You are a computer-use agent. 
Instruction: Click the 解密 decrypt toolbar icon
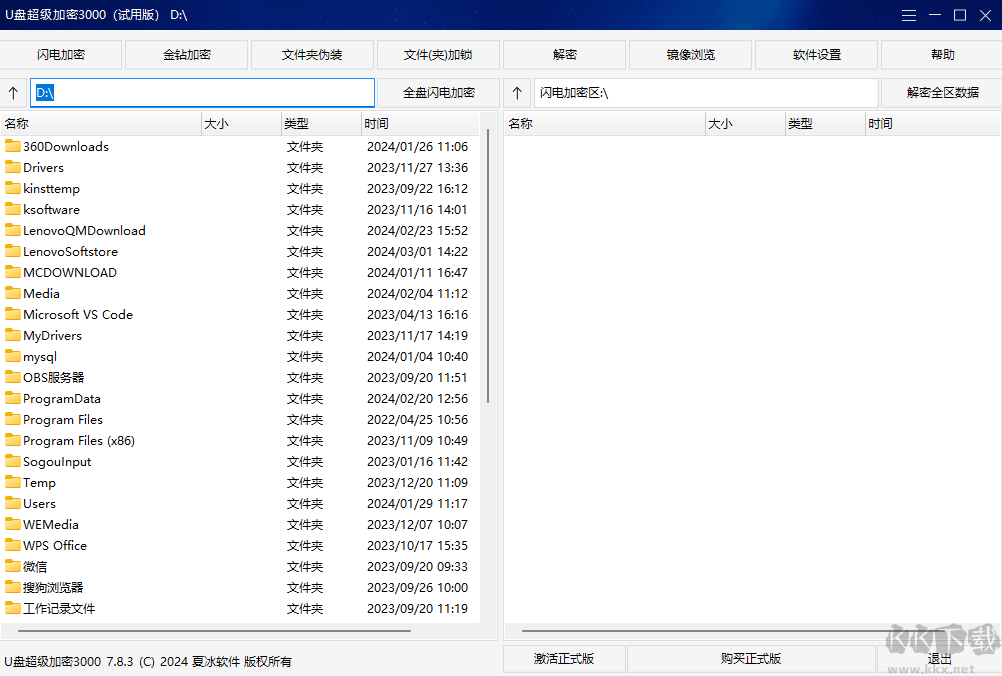tap(564, 54)
